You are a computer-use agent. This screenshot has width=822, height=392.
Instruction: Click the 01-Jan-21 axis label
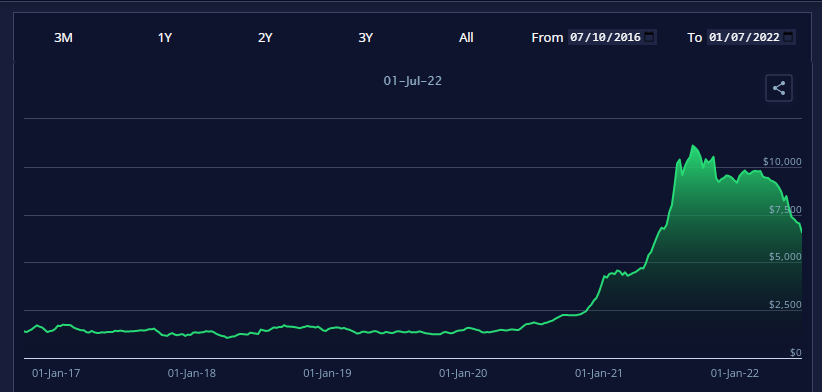599,373
